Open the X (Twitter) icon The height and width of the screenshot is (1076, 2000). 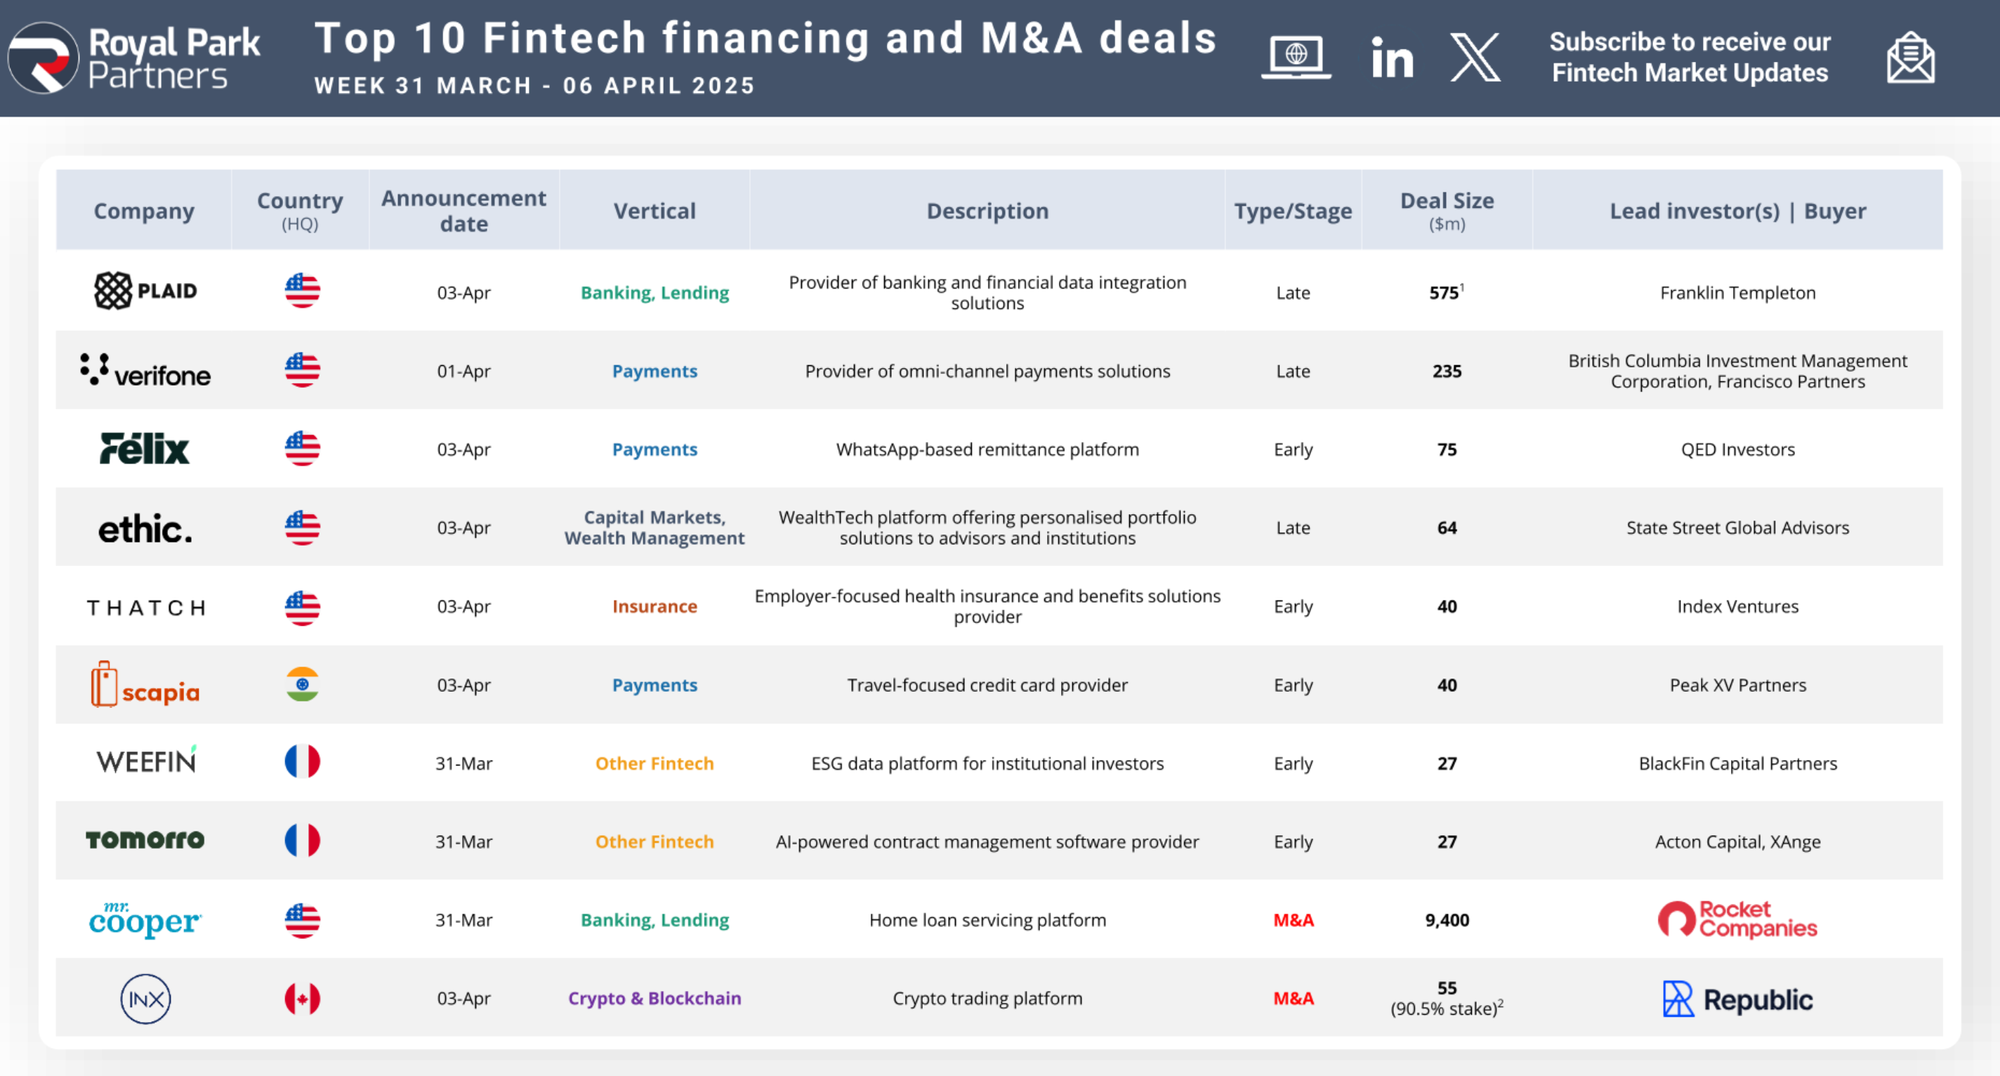pos(1475,57)
